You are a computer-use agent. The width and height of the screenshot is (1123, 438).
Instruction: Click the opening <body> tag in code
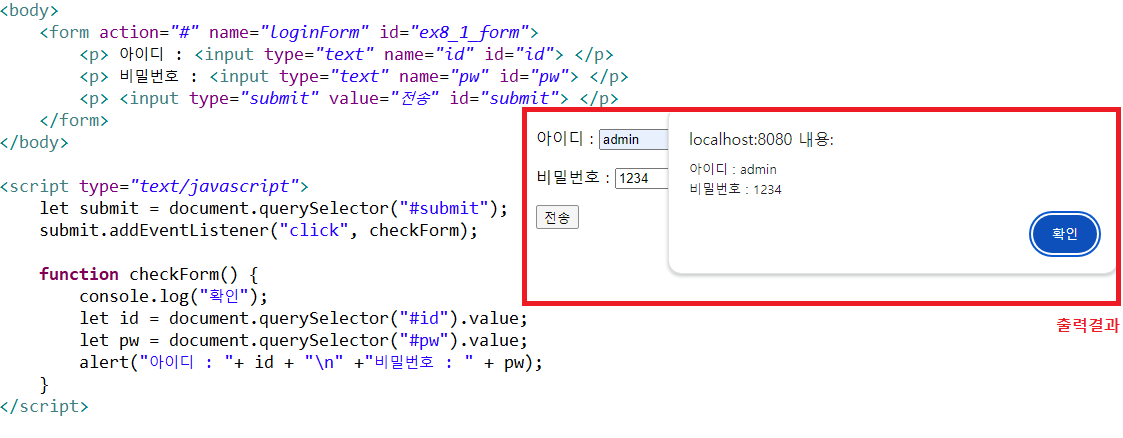(30, 11)
